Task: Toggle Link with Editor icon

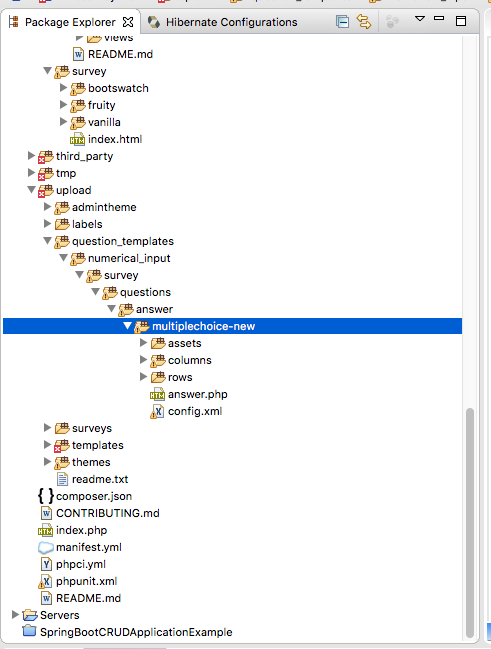Action: pyautogui.click(x=363, y=22)
